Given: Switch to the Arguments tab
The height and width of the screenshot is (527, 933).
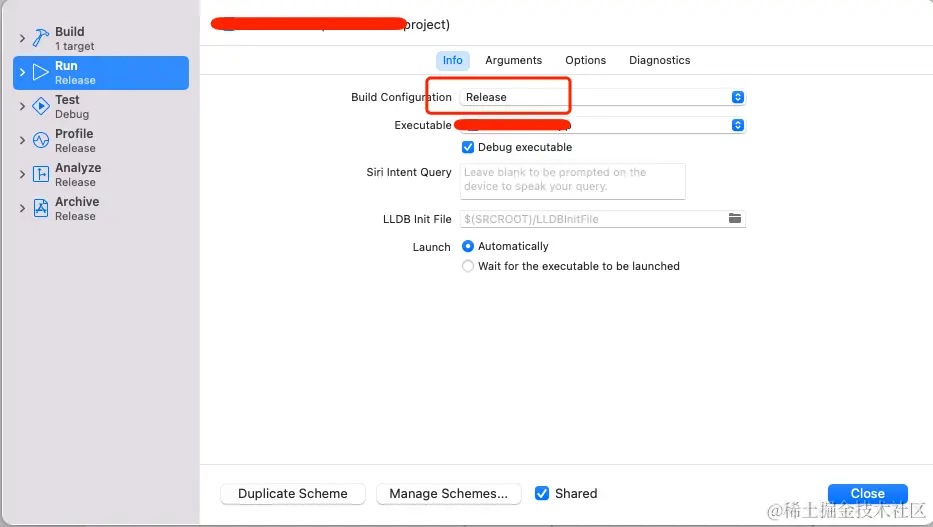Looking at the screenshot, I should [x=514, y=60].
